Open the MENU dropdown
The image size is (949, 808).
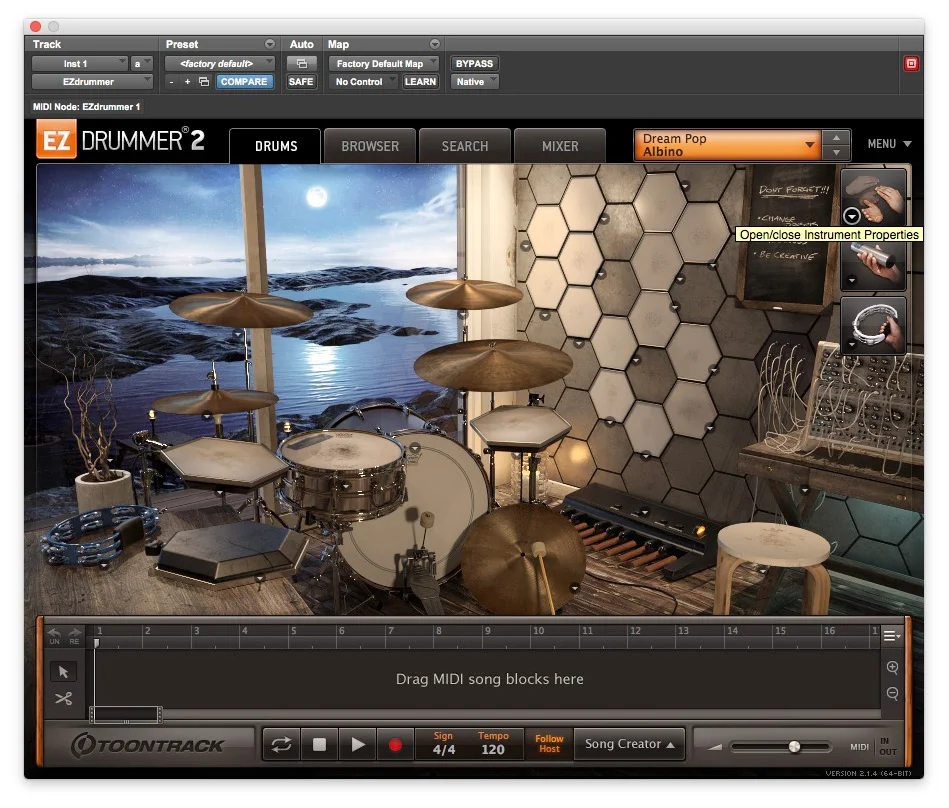pos(889,144)
